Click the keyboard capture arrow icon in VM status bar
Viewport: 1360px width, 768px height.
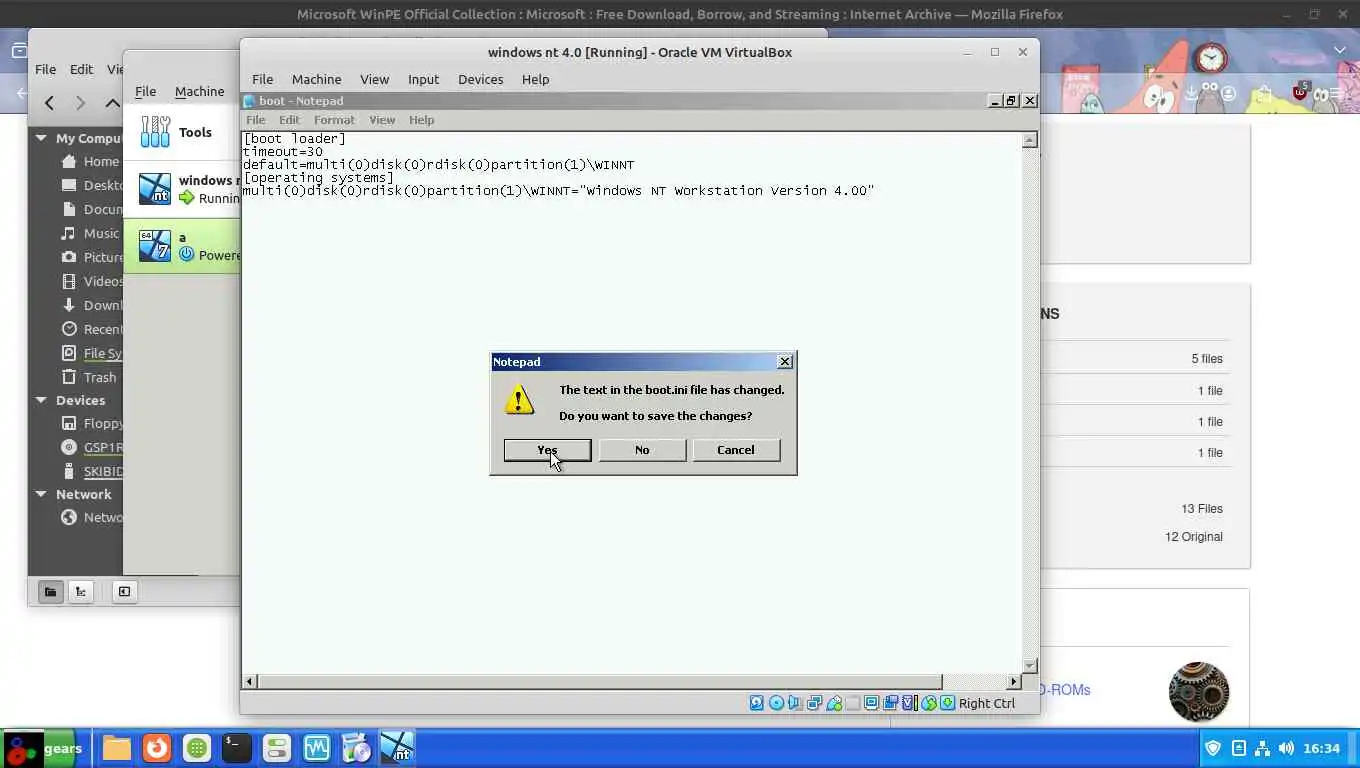[947, 703]
